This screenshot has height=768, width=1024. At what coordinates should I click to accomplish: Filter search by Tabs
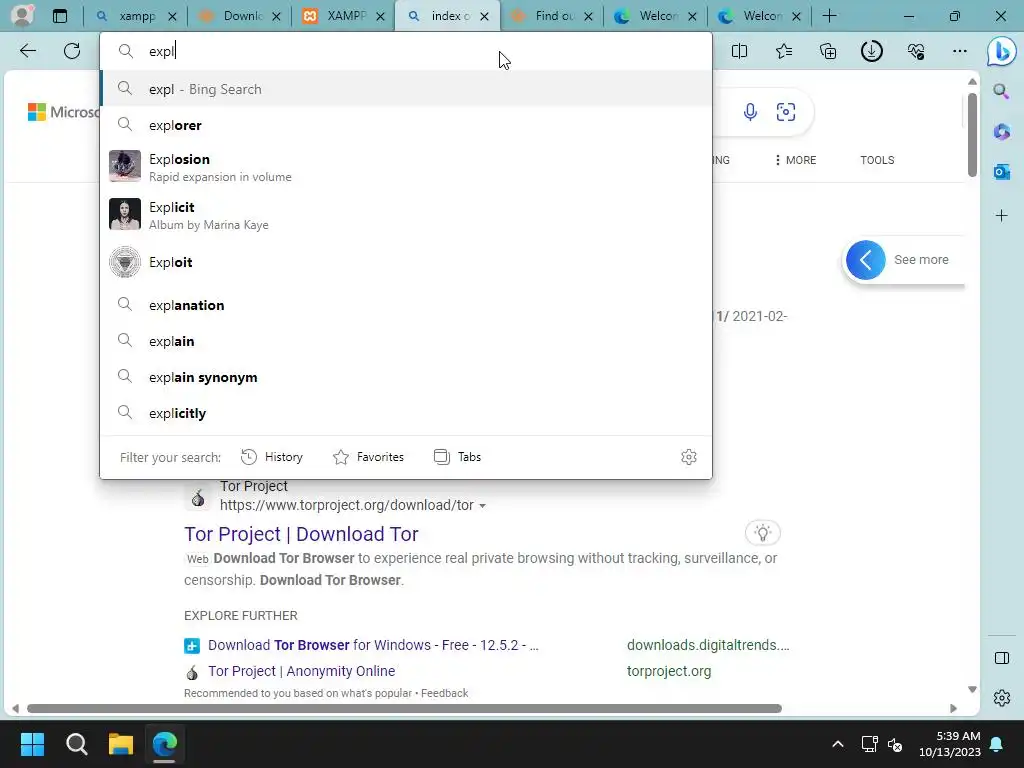[x=457, y=457]
